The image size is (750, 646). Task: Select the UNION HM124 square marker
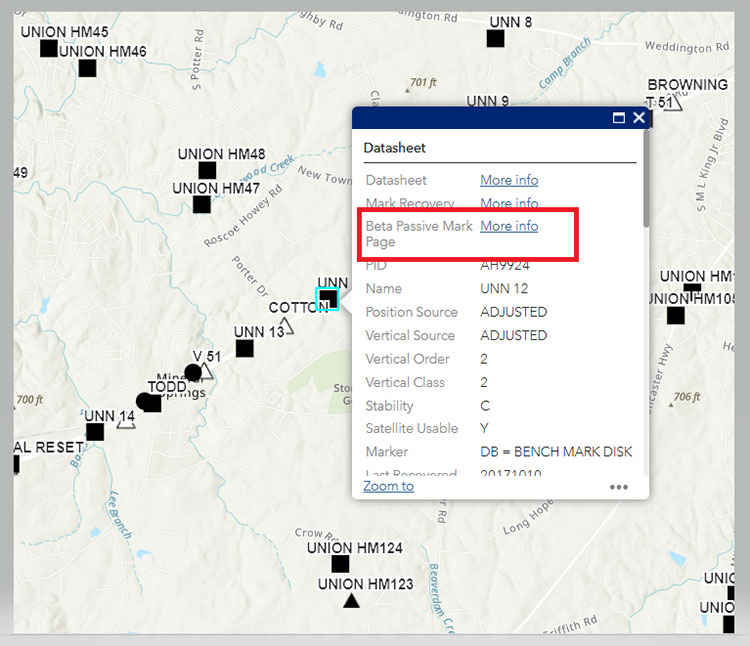(x=340, y=564)
